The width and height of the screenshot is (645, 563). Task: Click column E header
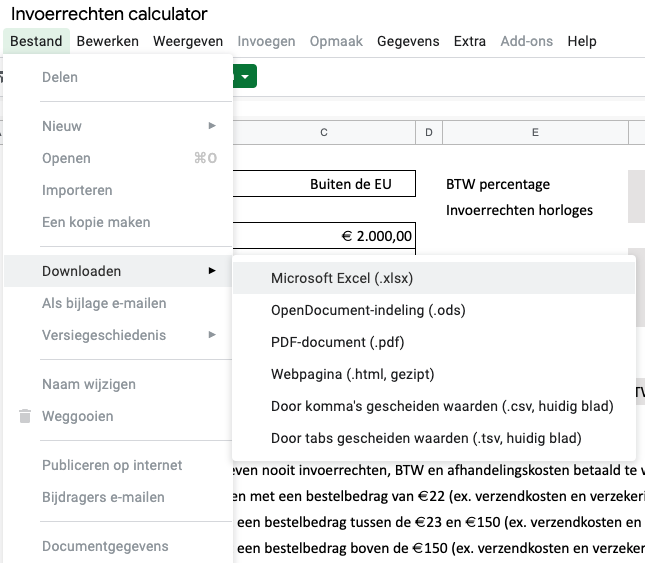(535, 133)
